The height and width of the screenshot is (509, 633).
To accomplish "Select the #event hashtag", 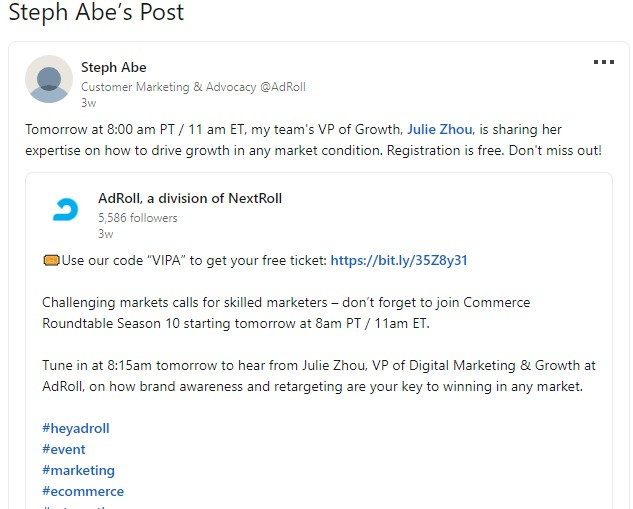I will click(x=64, y=449).
